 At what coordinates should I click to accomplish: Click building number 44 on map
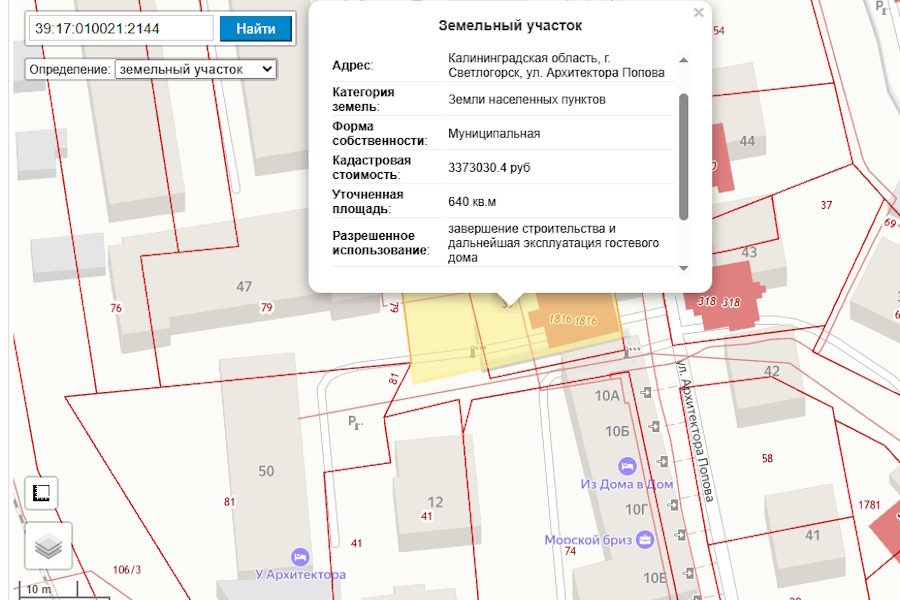coord(747,141)
